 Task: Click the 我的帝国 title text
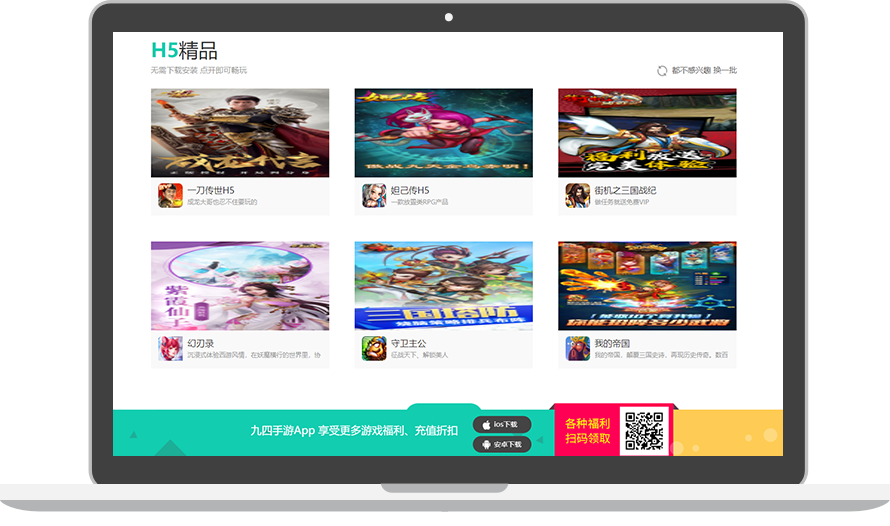612,343
